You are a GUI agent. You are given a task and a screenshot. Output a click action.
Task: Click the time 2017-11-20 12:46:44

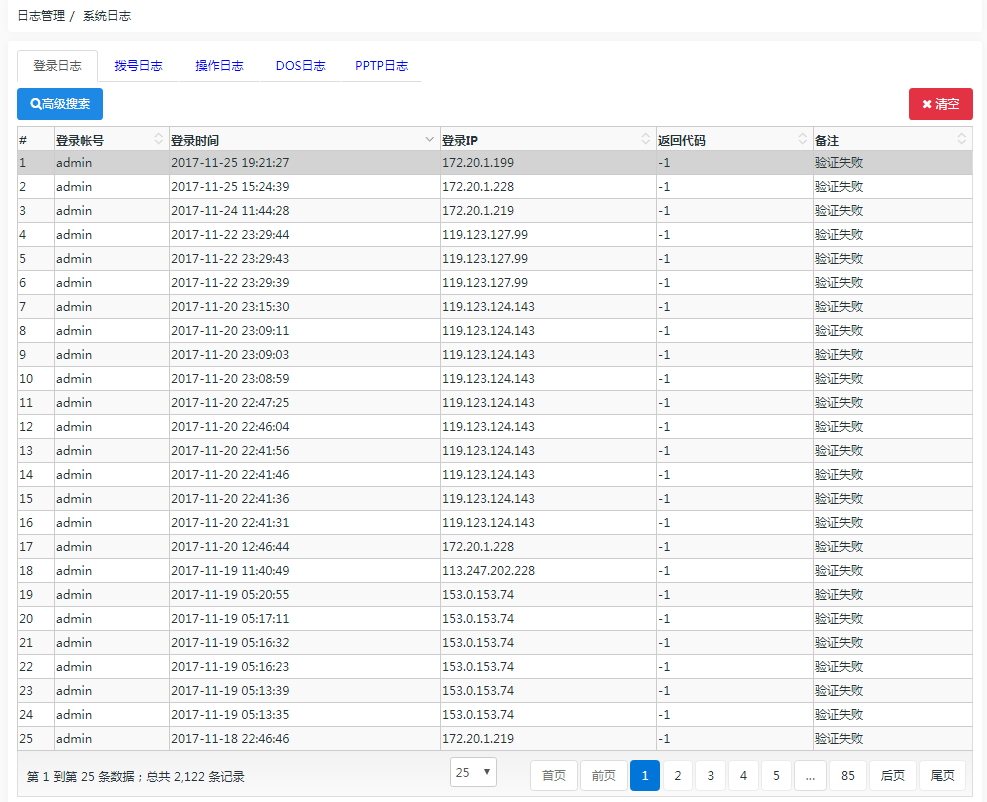pos(230,546)
